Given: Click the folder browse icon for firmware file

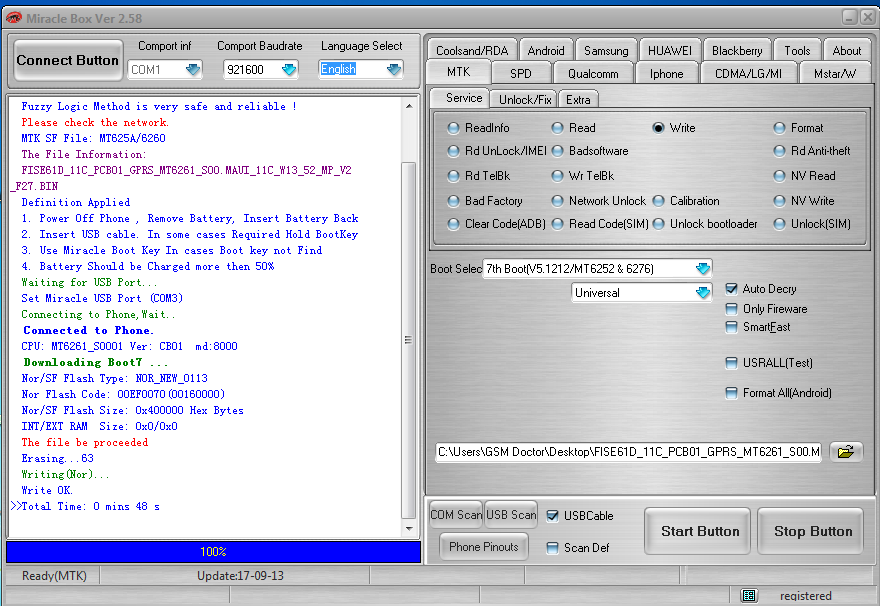Looking at the screenshot, I should coord(845,452).
